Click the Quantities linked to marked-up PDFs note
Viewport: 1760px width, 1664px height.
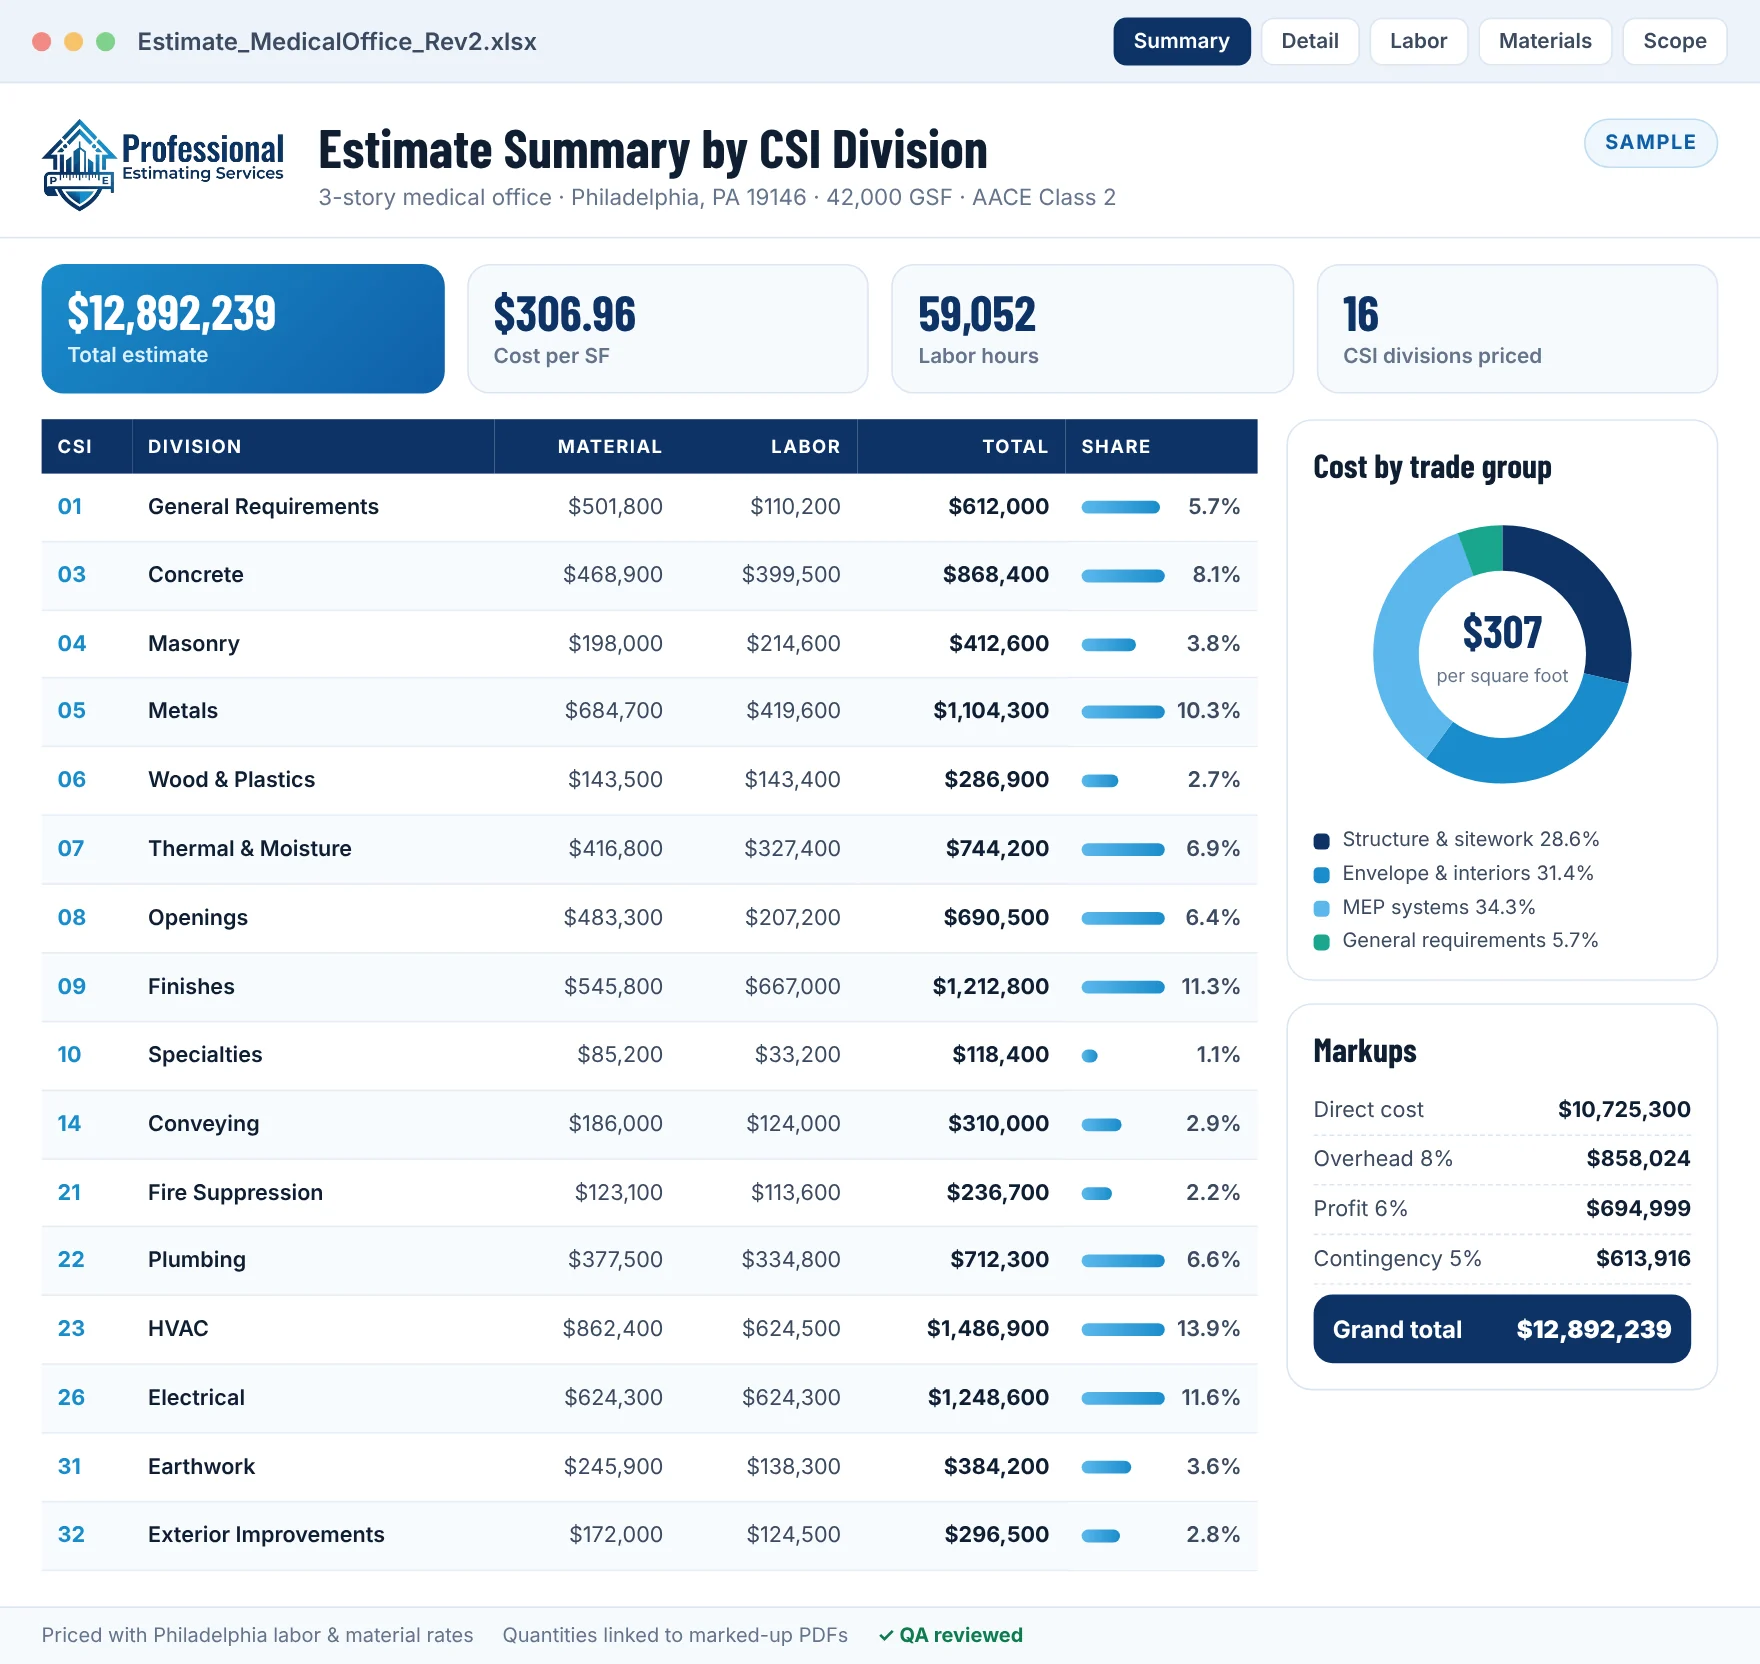pos(675,1636)
